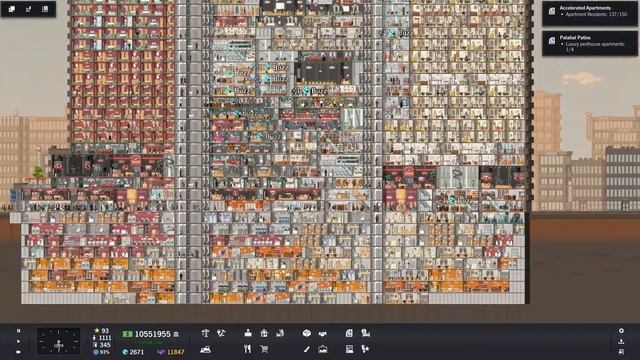Click the bank icon beside money

(176, 334)
